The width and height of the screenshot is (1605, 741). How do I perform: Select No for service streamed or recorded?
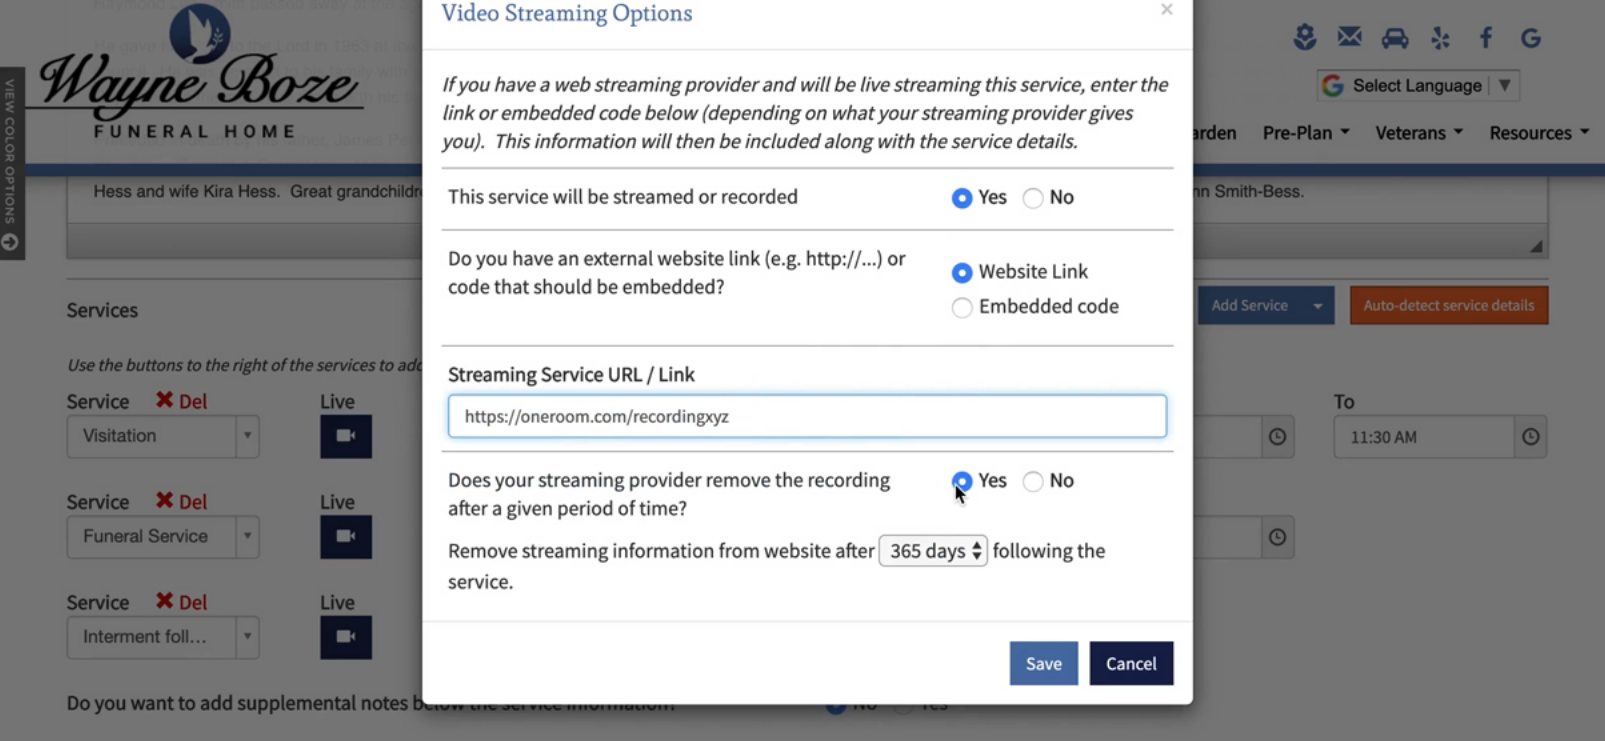[1033, 198]
